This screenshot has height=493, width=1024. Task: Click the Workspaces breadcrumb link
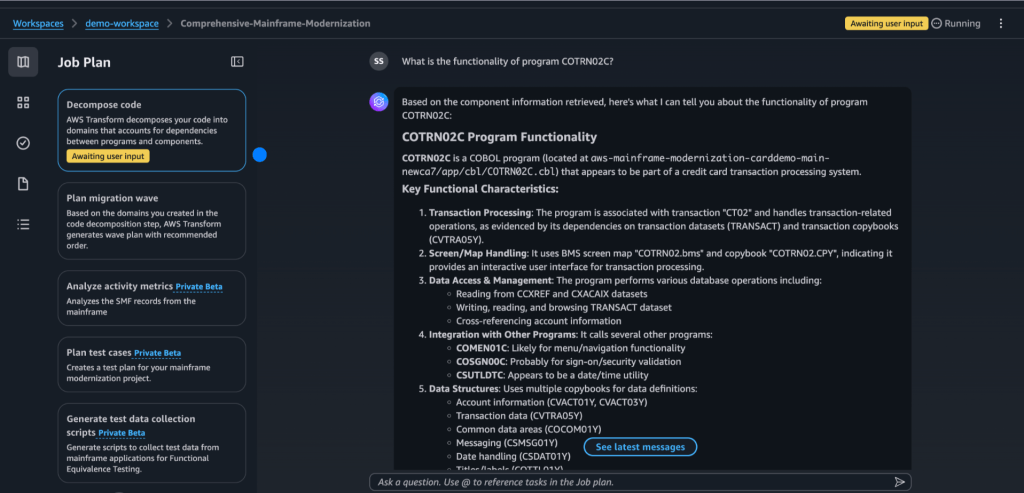pyautogui.click(x=41, y=23)
